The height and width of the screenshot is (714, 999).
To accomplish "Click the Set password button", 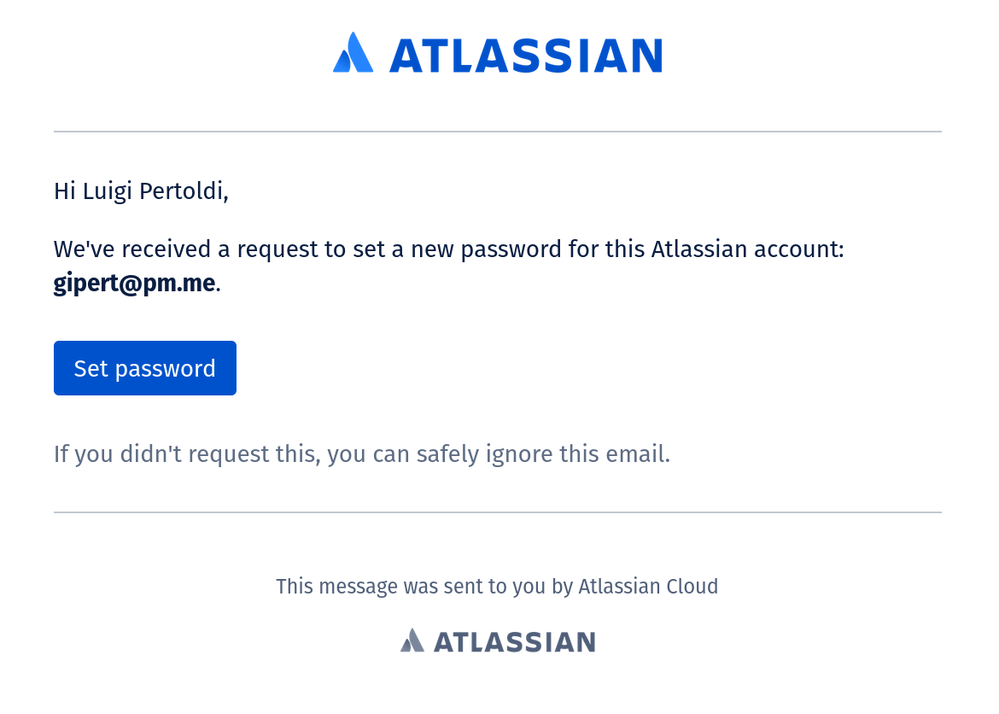I will click(145, 368).
